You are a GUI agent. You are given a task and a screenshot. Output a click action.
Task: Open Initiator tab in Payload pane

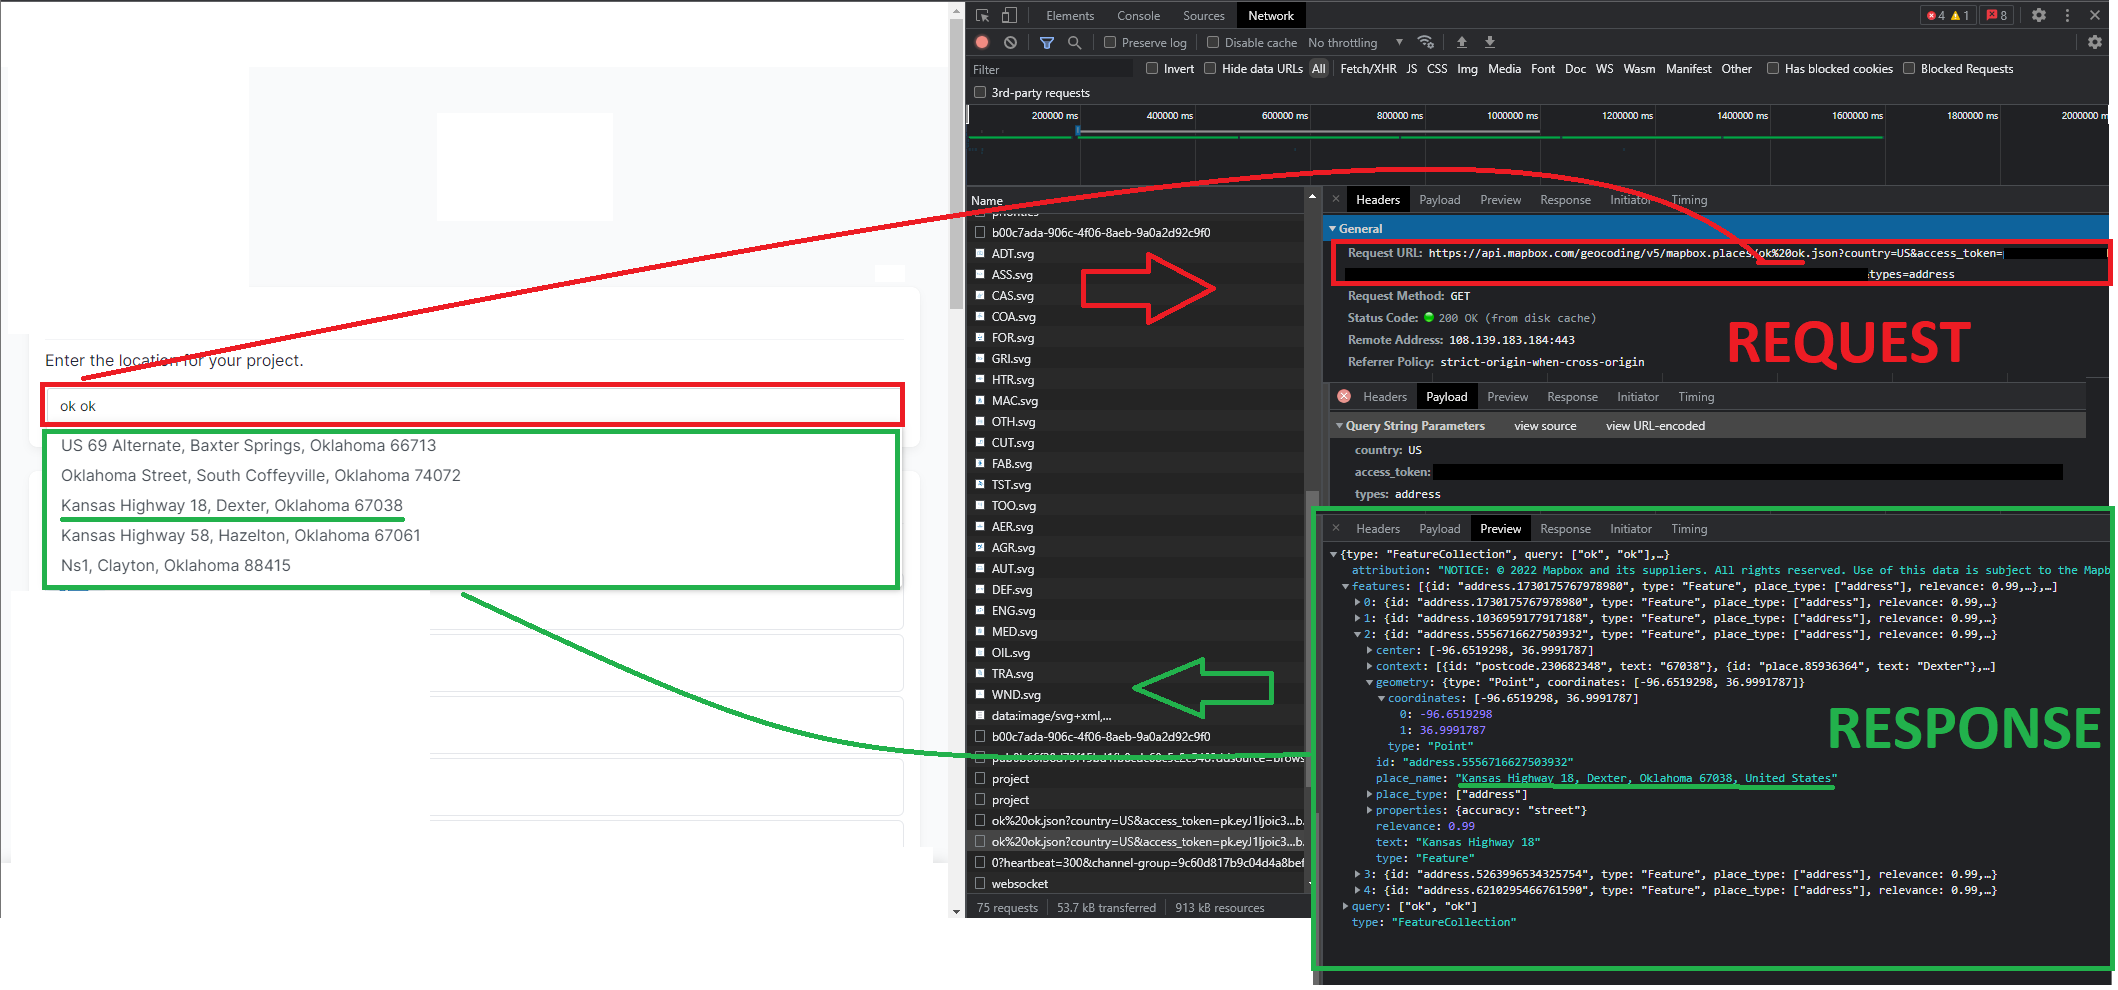pyautogui.click(x=1637, y=396)
